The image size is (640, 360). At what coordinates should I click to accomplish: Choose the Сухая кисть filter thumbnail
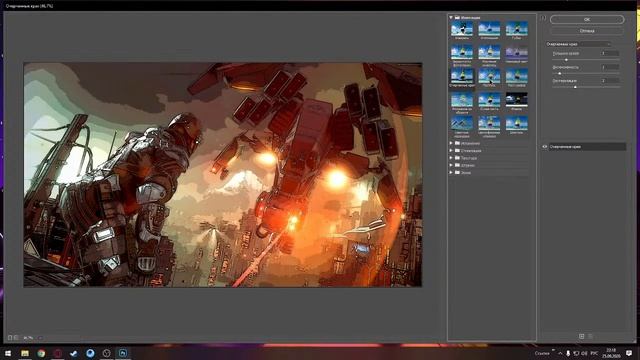click(x=489, y=100)
